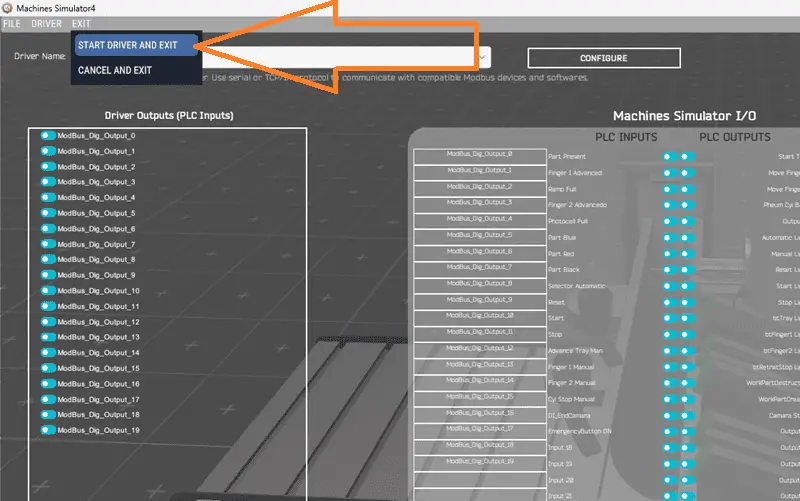Toggle ModBus_Dig_Output_1 switch in Driver Outputs list
This screenshot has height=501, width=800.
point(48,151)
